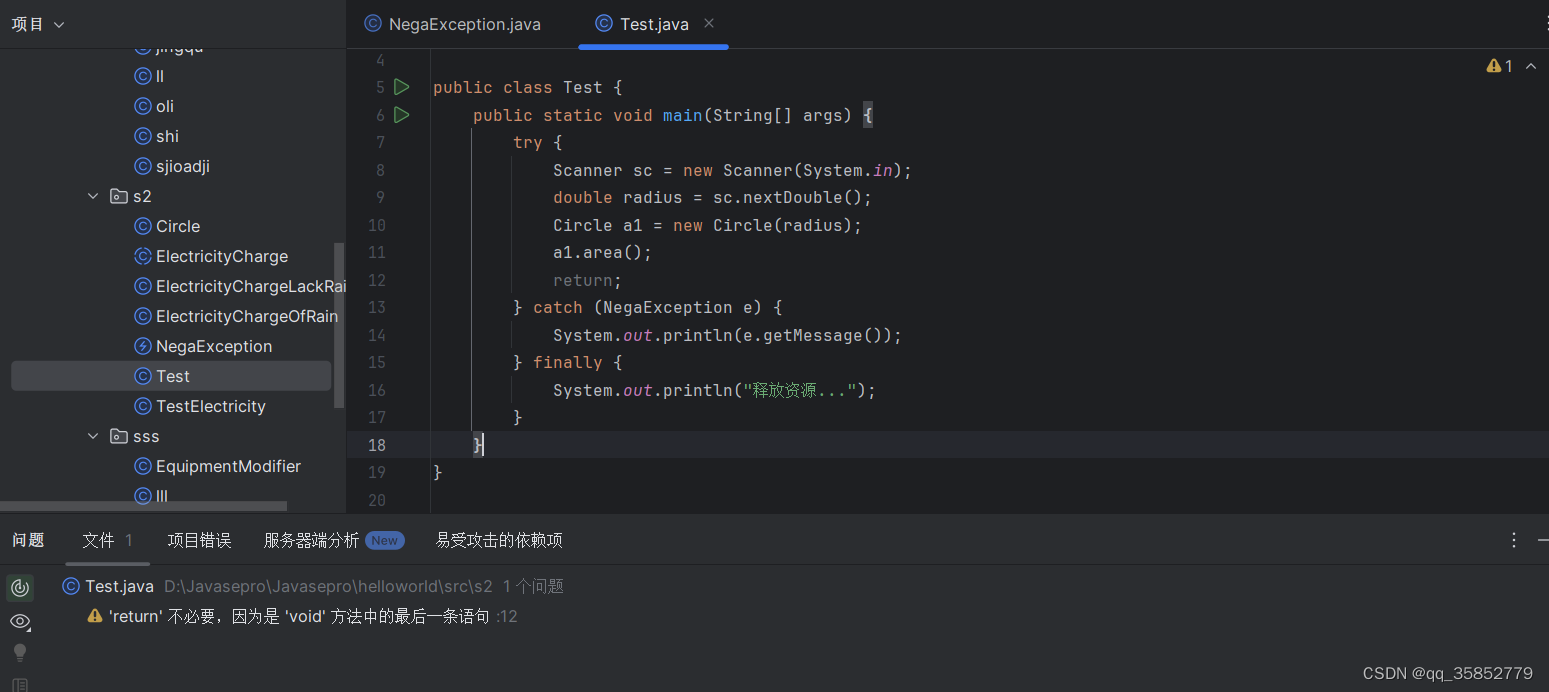
Task: Click the horizontal scrollbar of project tree
Action: pos(143,506)
